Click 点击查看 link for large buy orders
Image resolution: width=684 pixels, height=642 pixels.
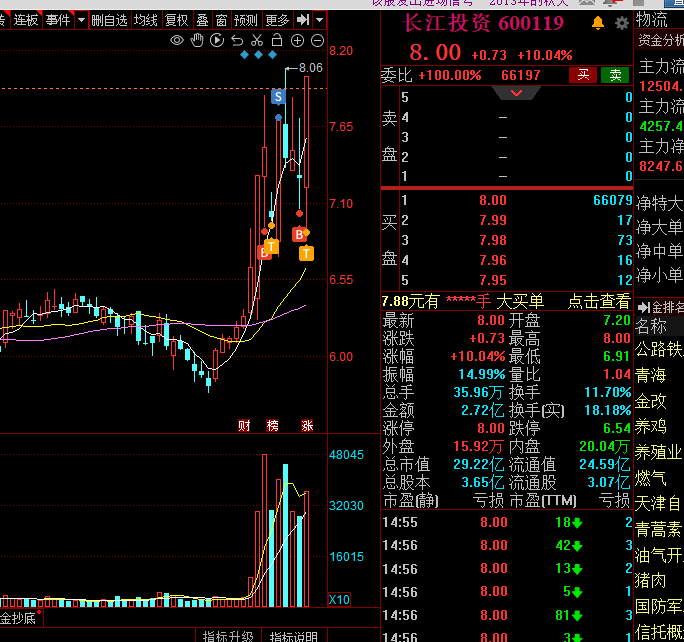coord(599,301)
